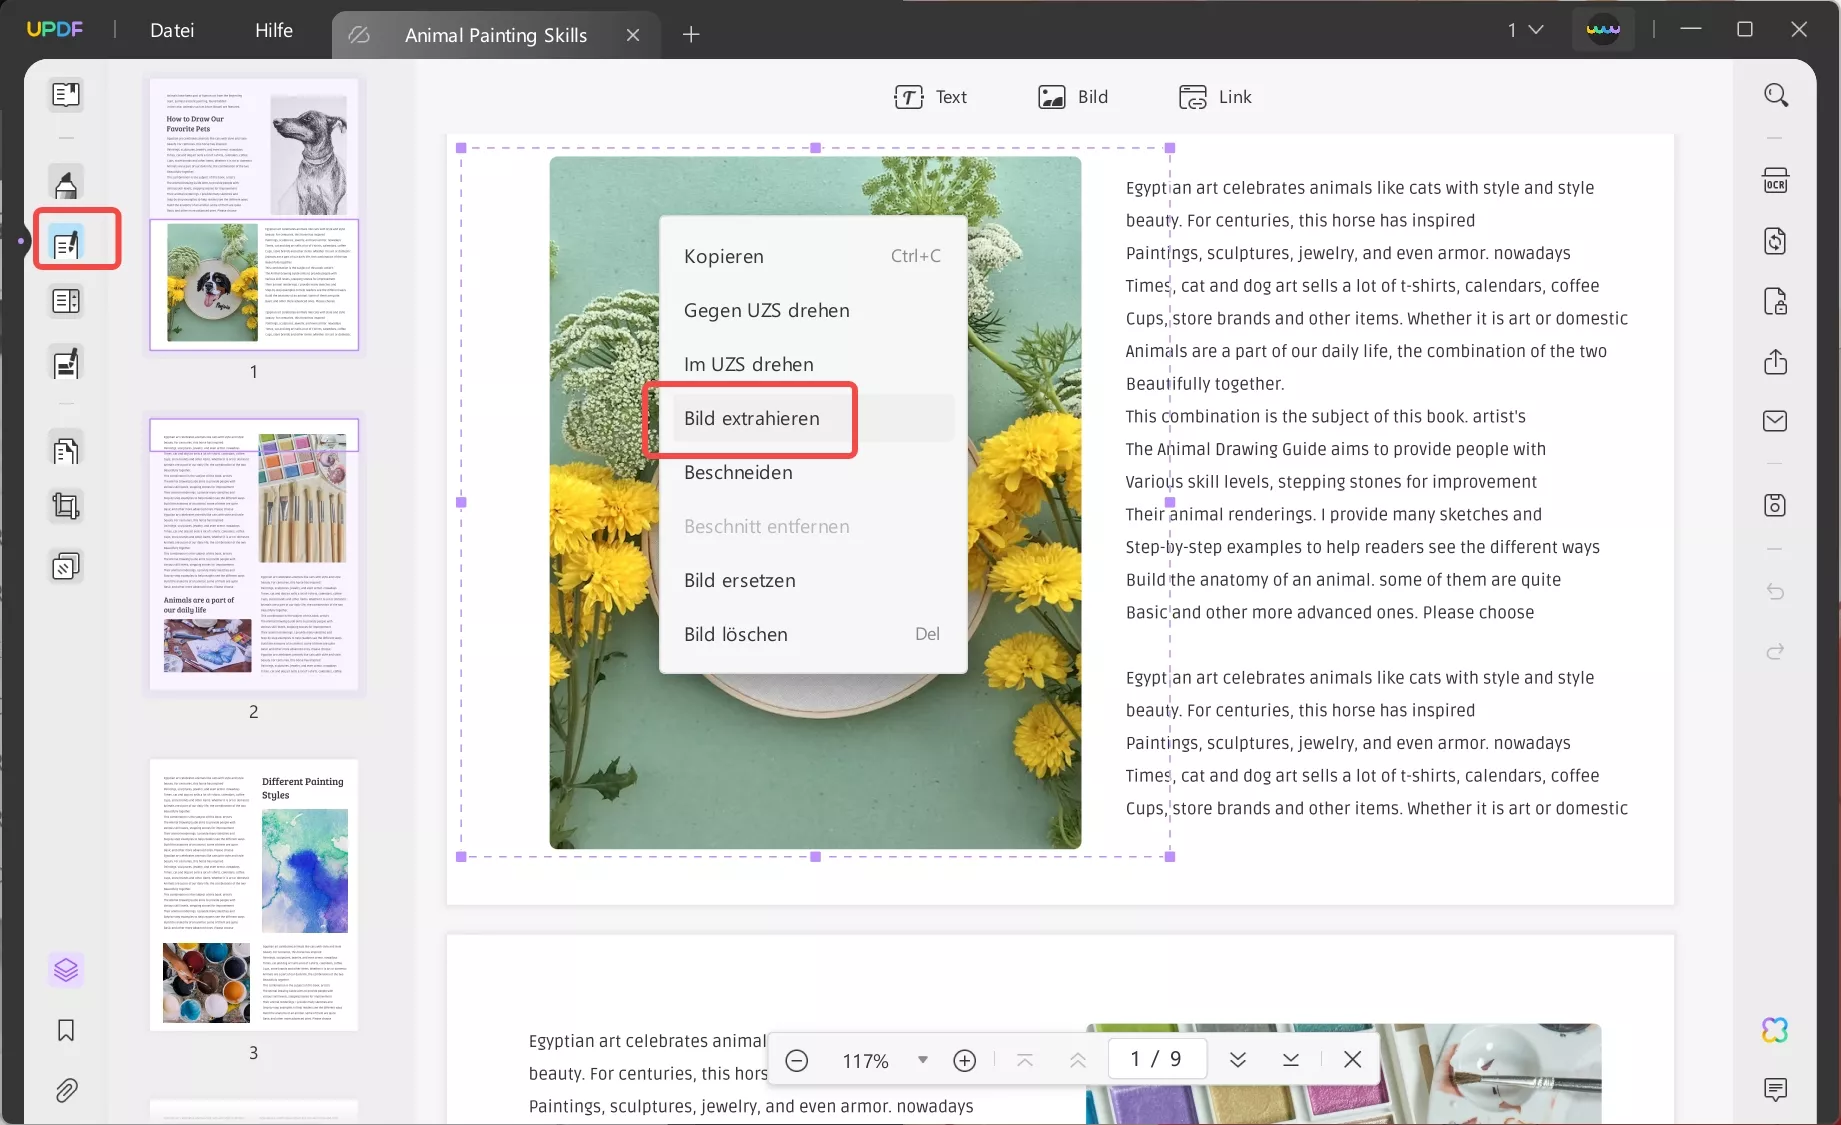Image resolution: width=1841 pixels, height=1125 pixels.
Task: Open the Datei menu
Action: click(172, 30)
